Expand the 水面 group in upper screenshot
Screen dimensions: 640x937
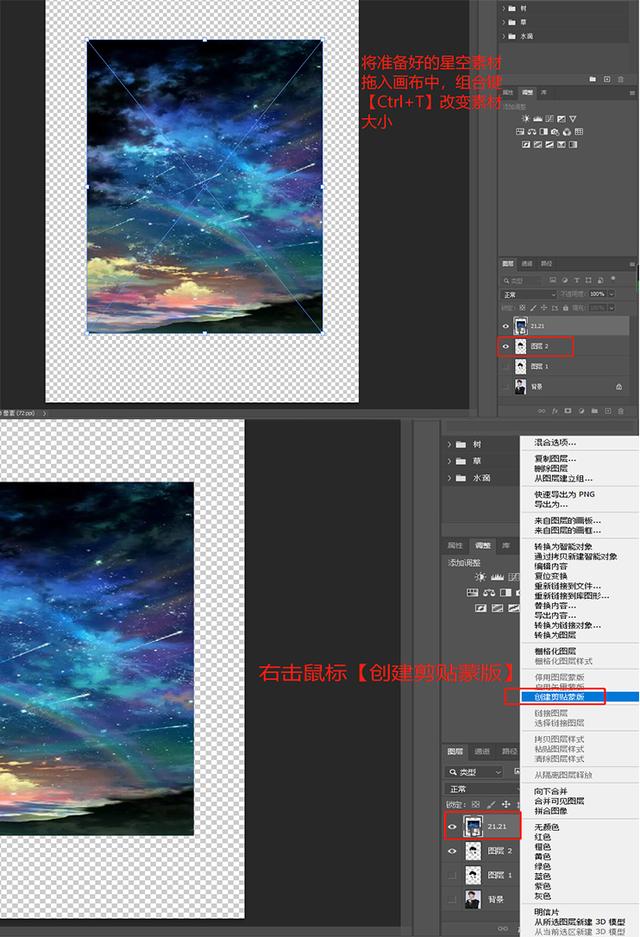[x=503, y=36]
